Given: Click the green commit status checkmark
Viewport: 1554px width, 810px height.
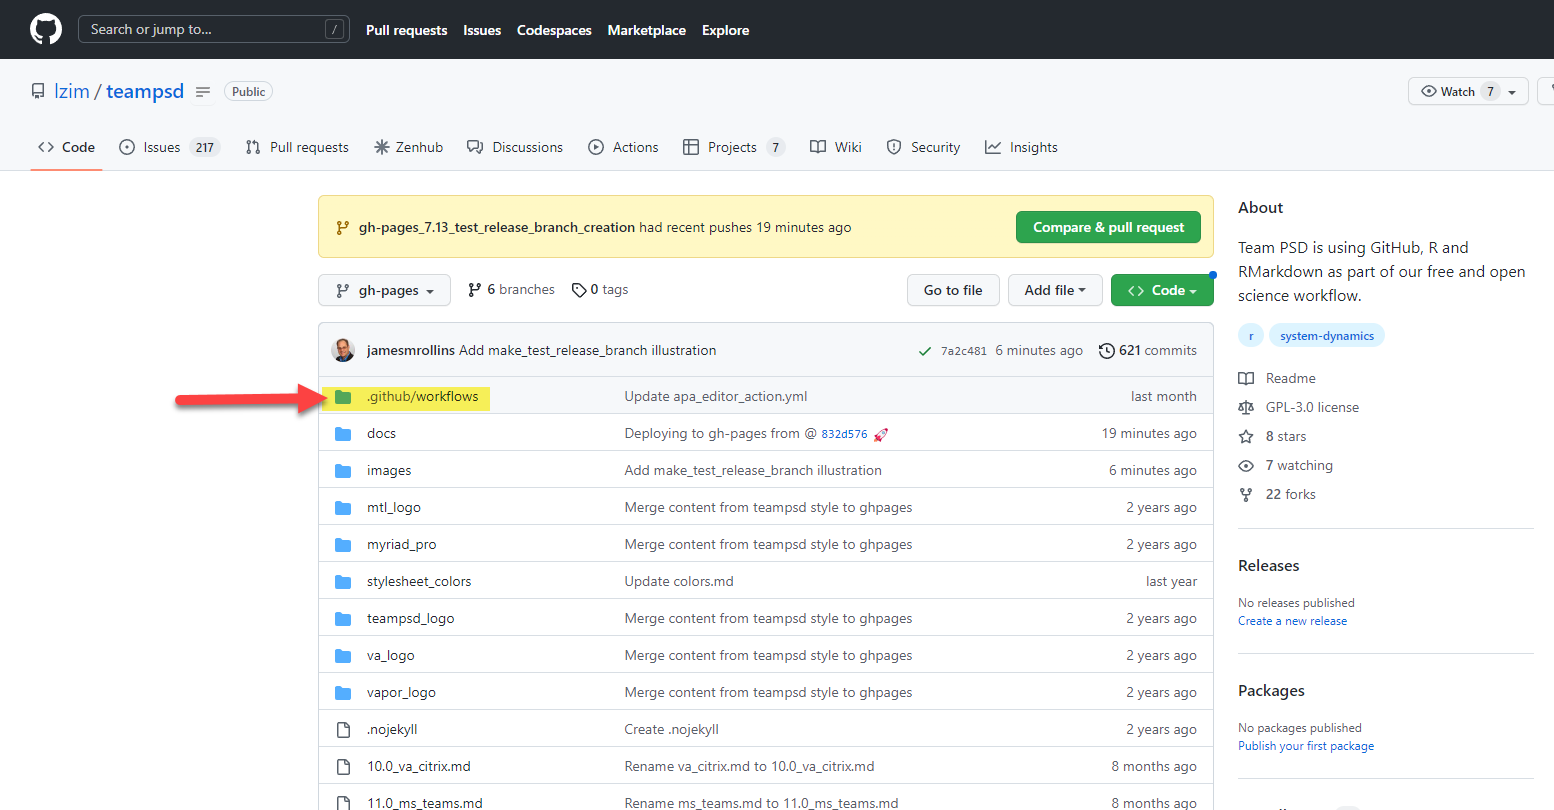Looking at the screenshot, I should [925, 351].
